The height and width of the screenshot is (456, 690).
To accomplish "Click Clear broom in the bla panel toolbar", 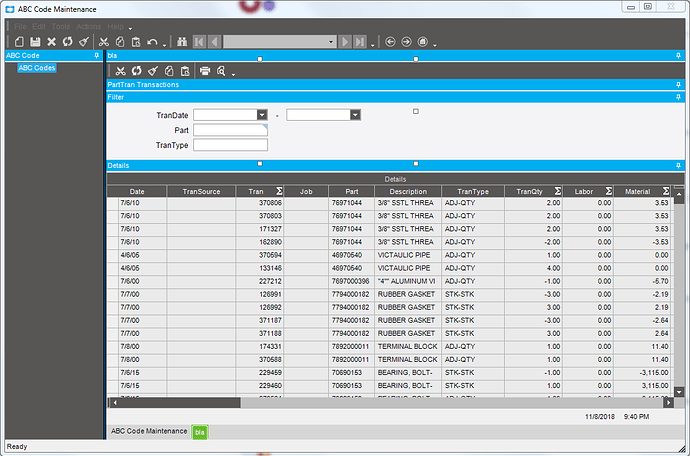I will coord(153,71).
